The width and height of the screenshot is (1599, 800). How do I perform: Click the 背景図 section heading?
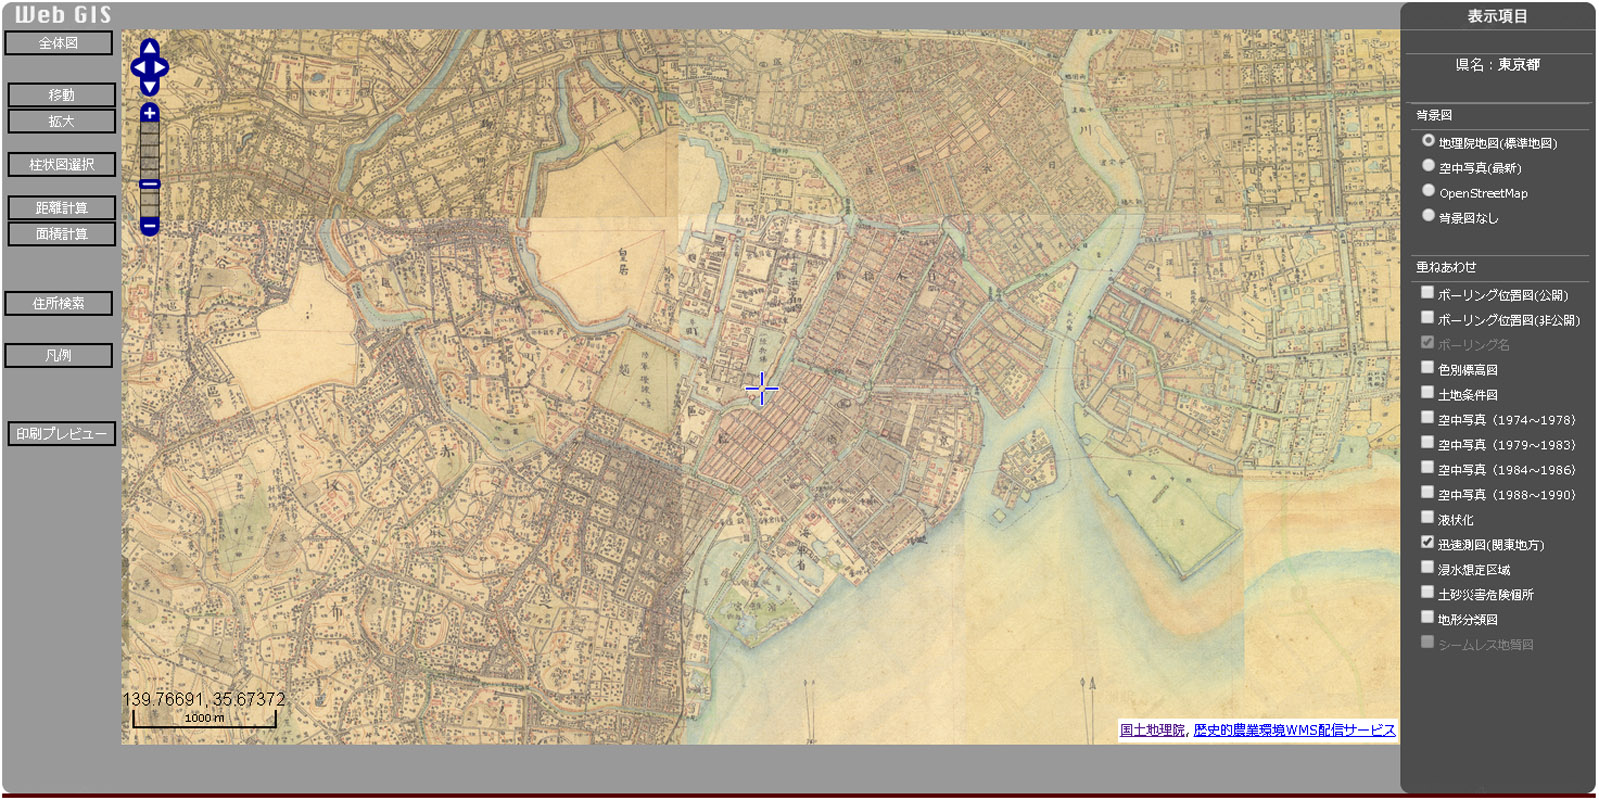click(x=1434, y=116)
